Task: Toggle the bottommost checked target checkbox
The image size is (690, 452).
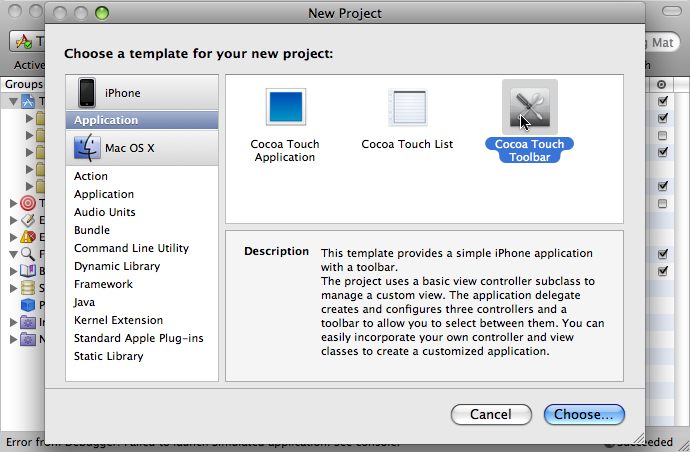Action: pos(663,271)
